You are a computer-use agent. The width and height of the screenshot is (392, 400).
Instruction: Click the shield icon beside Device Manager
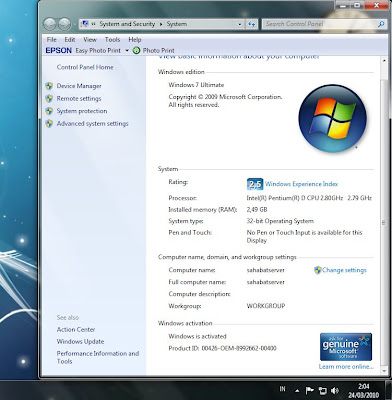pyautogui.click(x=49, y=86)
